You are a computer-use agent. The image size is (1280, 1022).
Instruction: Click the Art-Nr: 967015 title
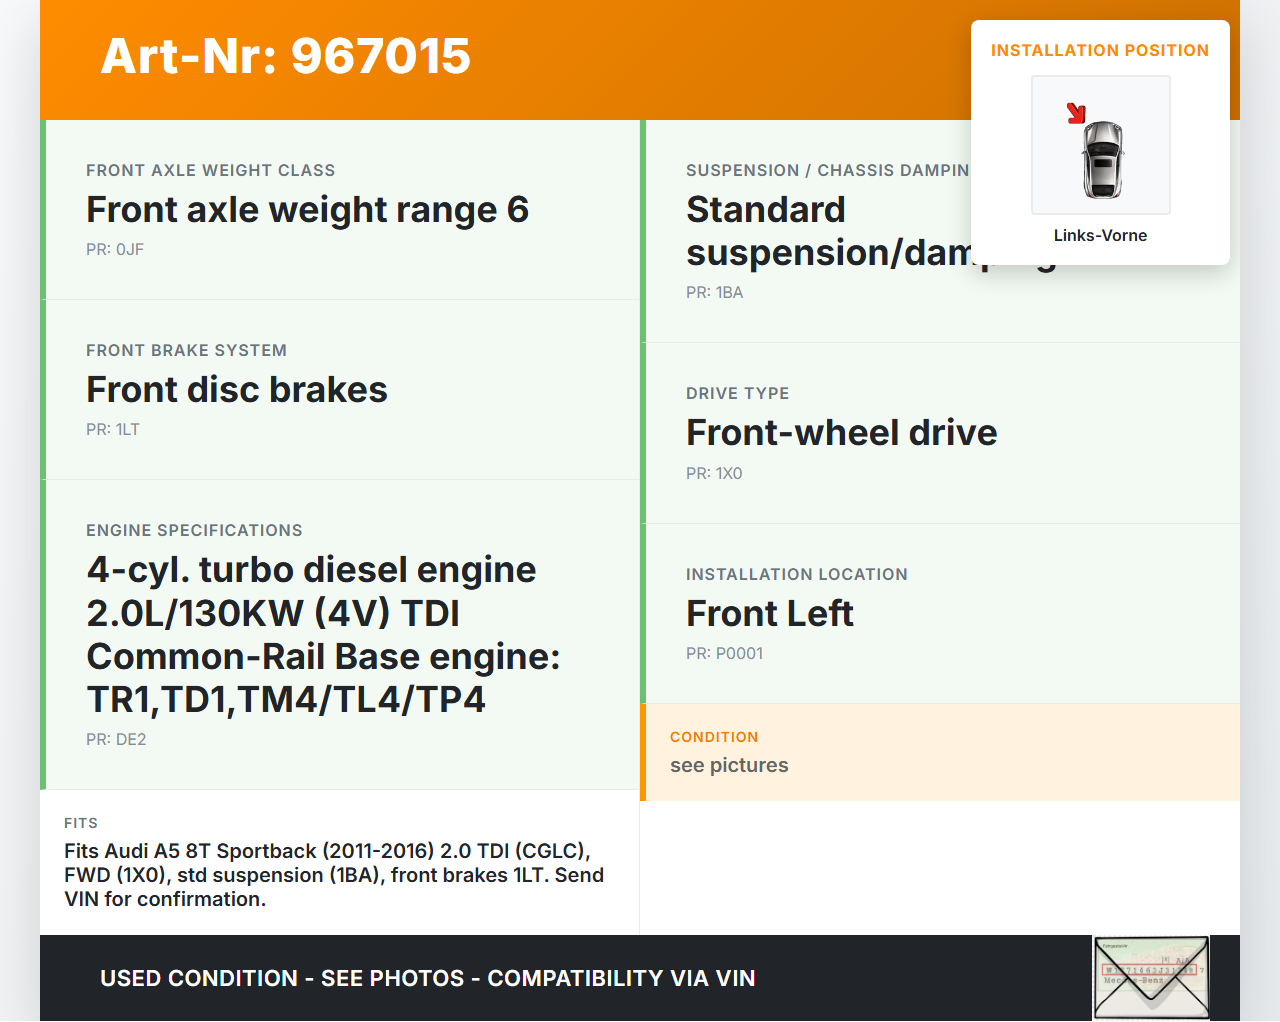(x=285, y=56)
